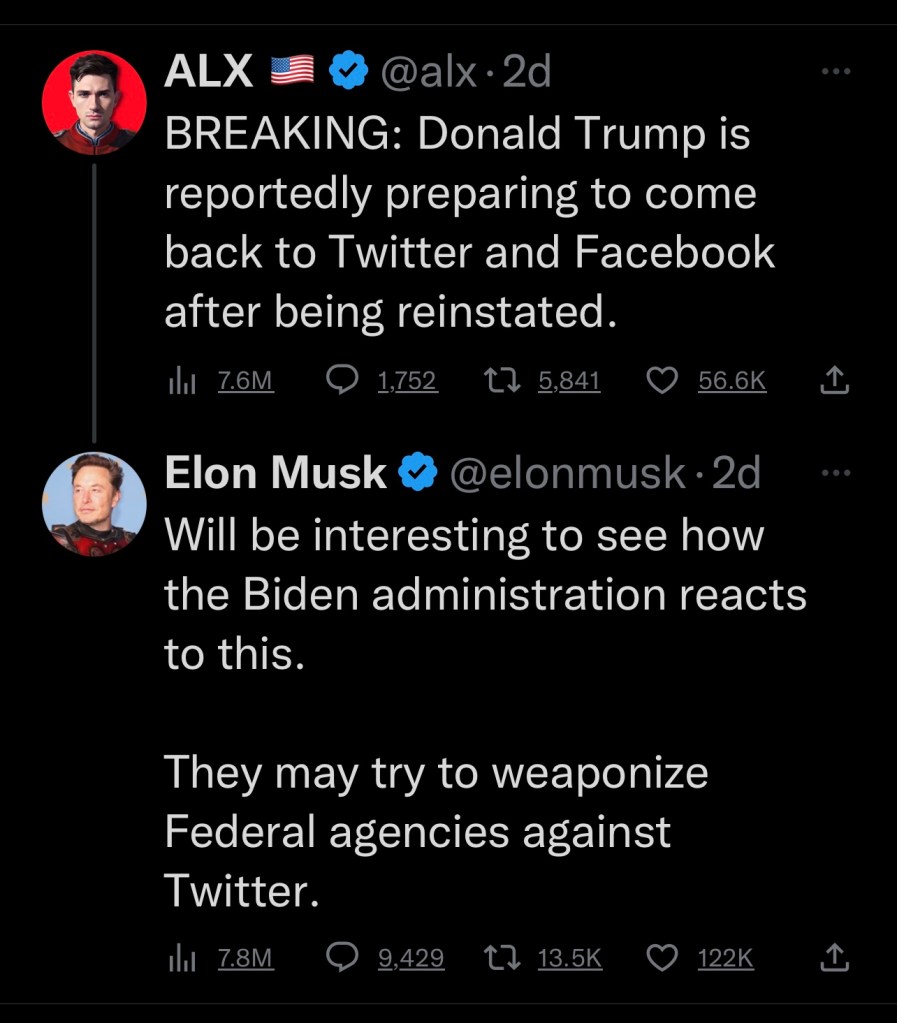
Task: Open Elon Musk's profile picture
Action: click(x=94, y=503)
